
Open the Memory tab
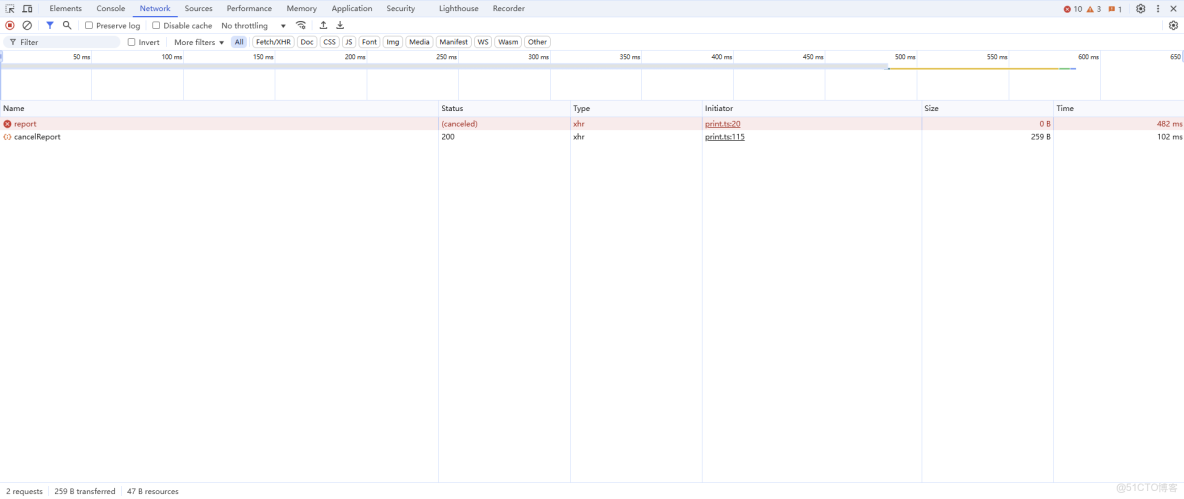click(301, 9)
